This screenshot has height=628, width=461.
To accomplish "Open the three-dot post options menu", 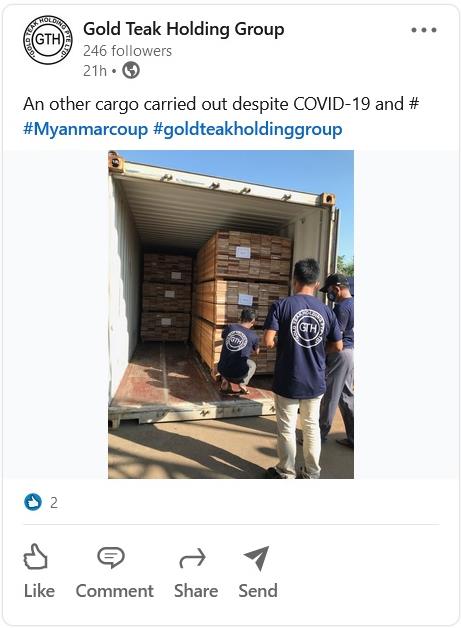I will [x=424, y=30].
